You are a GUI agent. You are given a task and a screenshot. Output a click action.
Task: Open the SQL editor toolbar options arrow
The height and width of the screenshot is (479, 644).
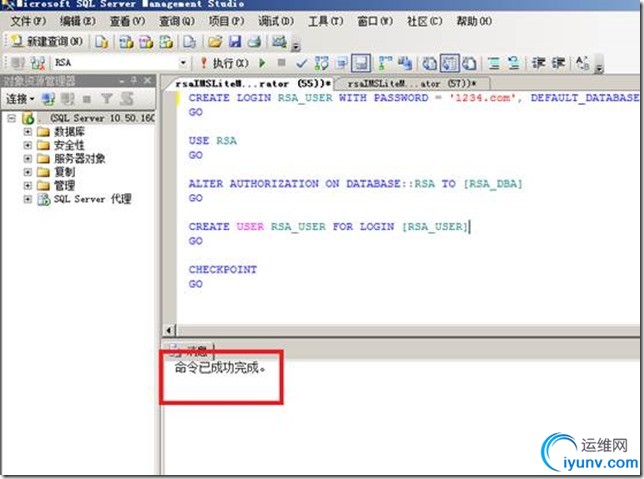tap(599, 67)
